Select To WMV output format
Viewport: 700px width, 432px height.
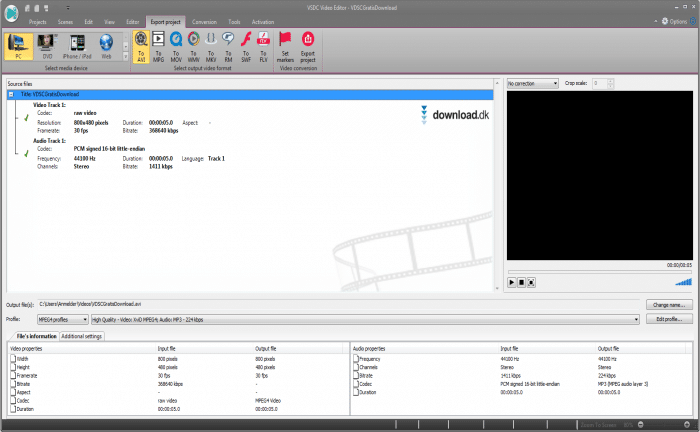(x=193, y=47)
